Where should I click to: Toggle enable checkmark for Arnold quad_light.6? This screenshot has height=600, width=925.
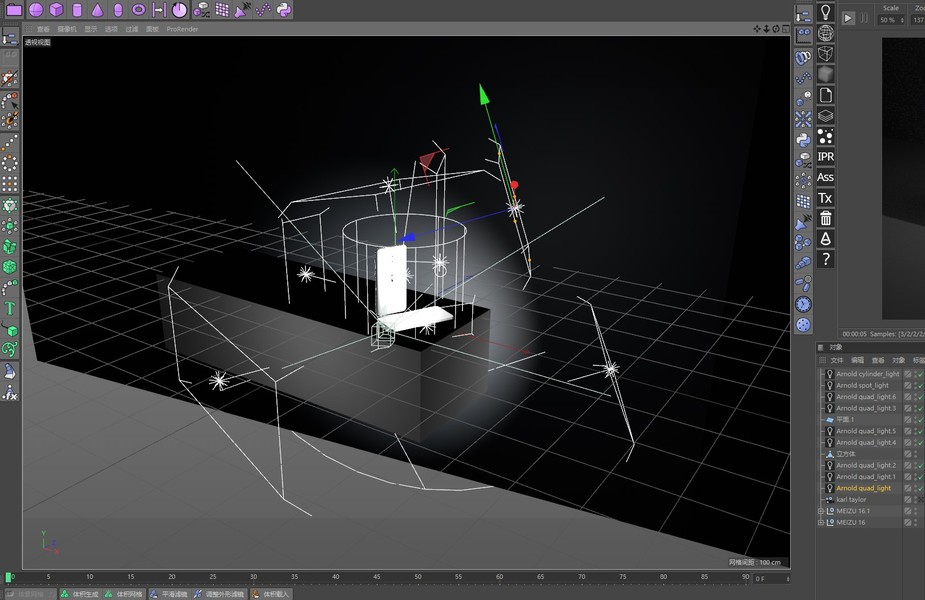[920, 397]
